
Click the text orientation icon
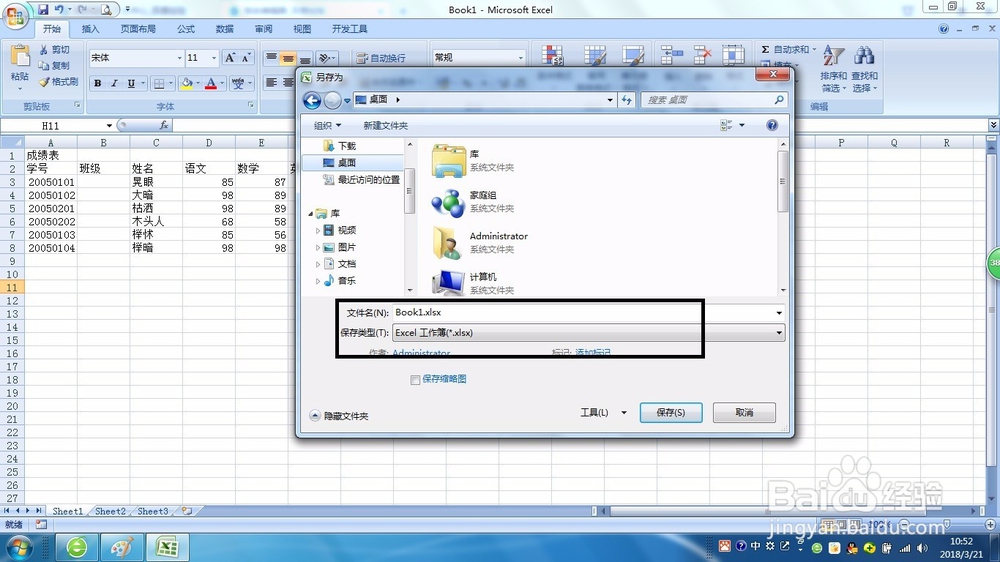[325, 58]
